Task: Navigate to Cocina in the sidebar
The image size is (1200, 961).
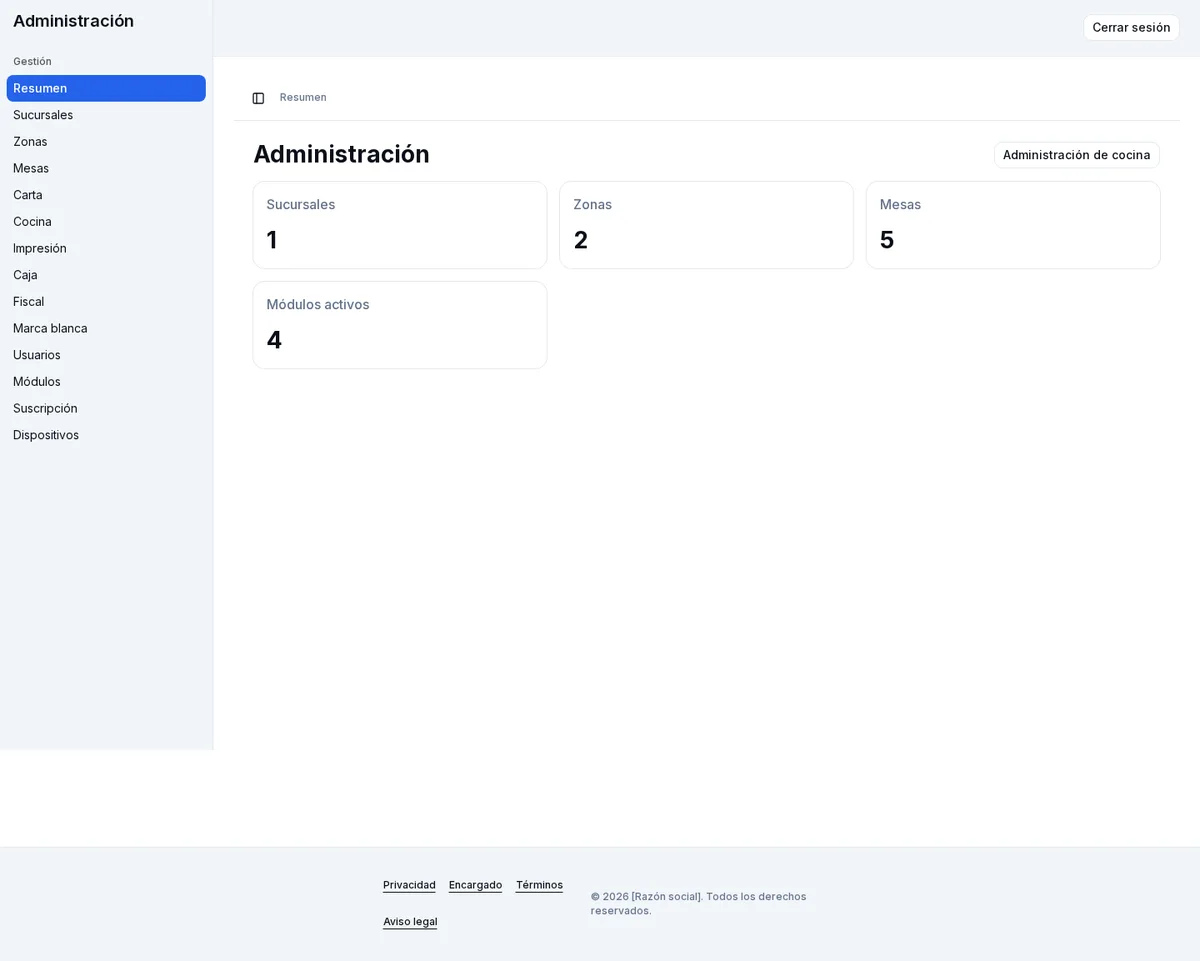Action: [x=106, y=222]
